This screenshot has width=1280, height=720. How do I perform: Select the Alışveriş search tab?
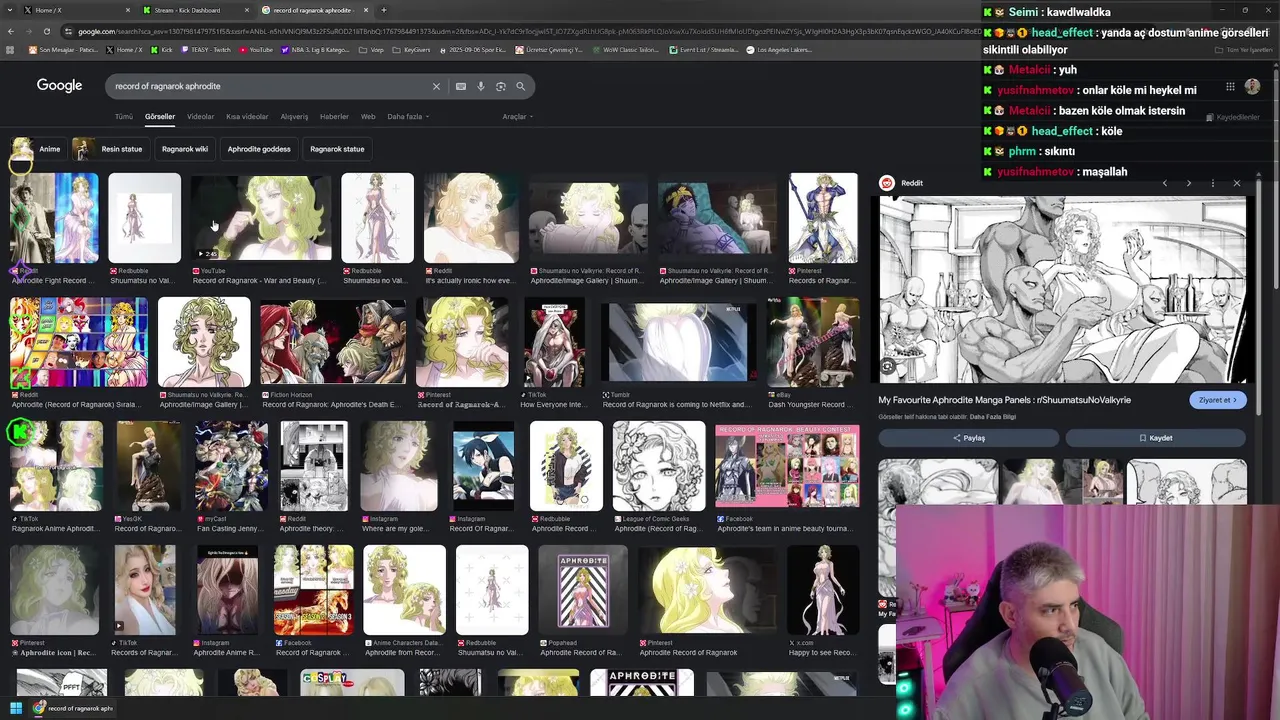pos(294,117)
